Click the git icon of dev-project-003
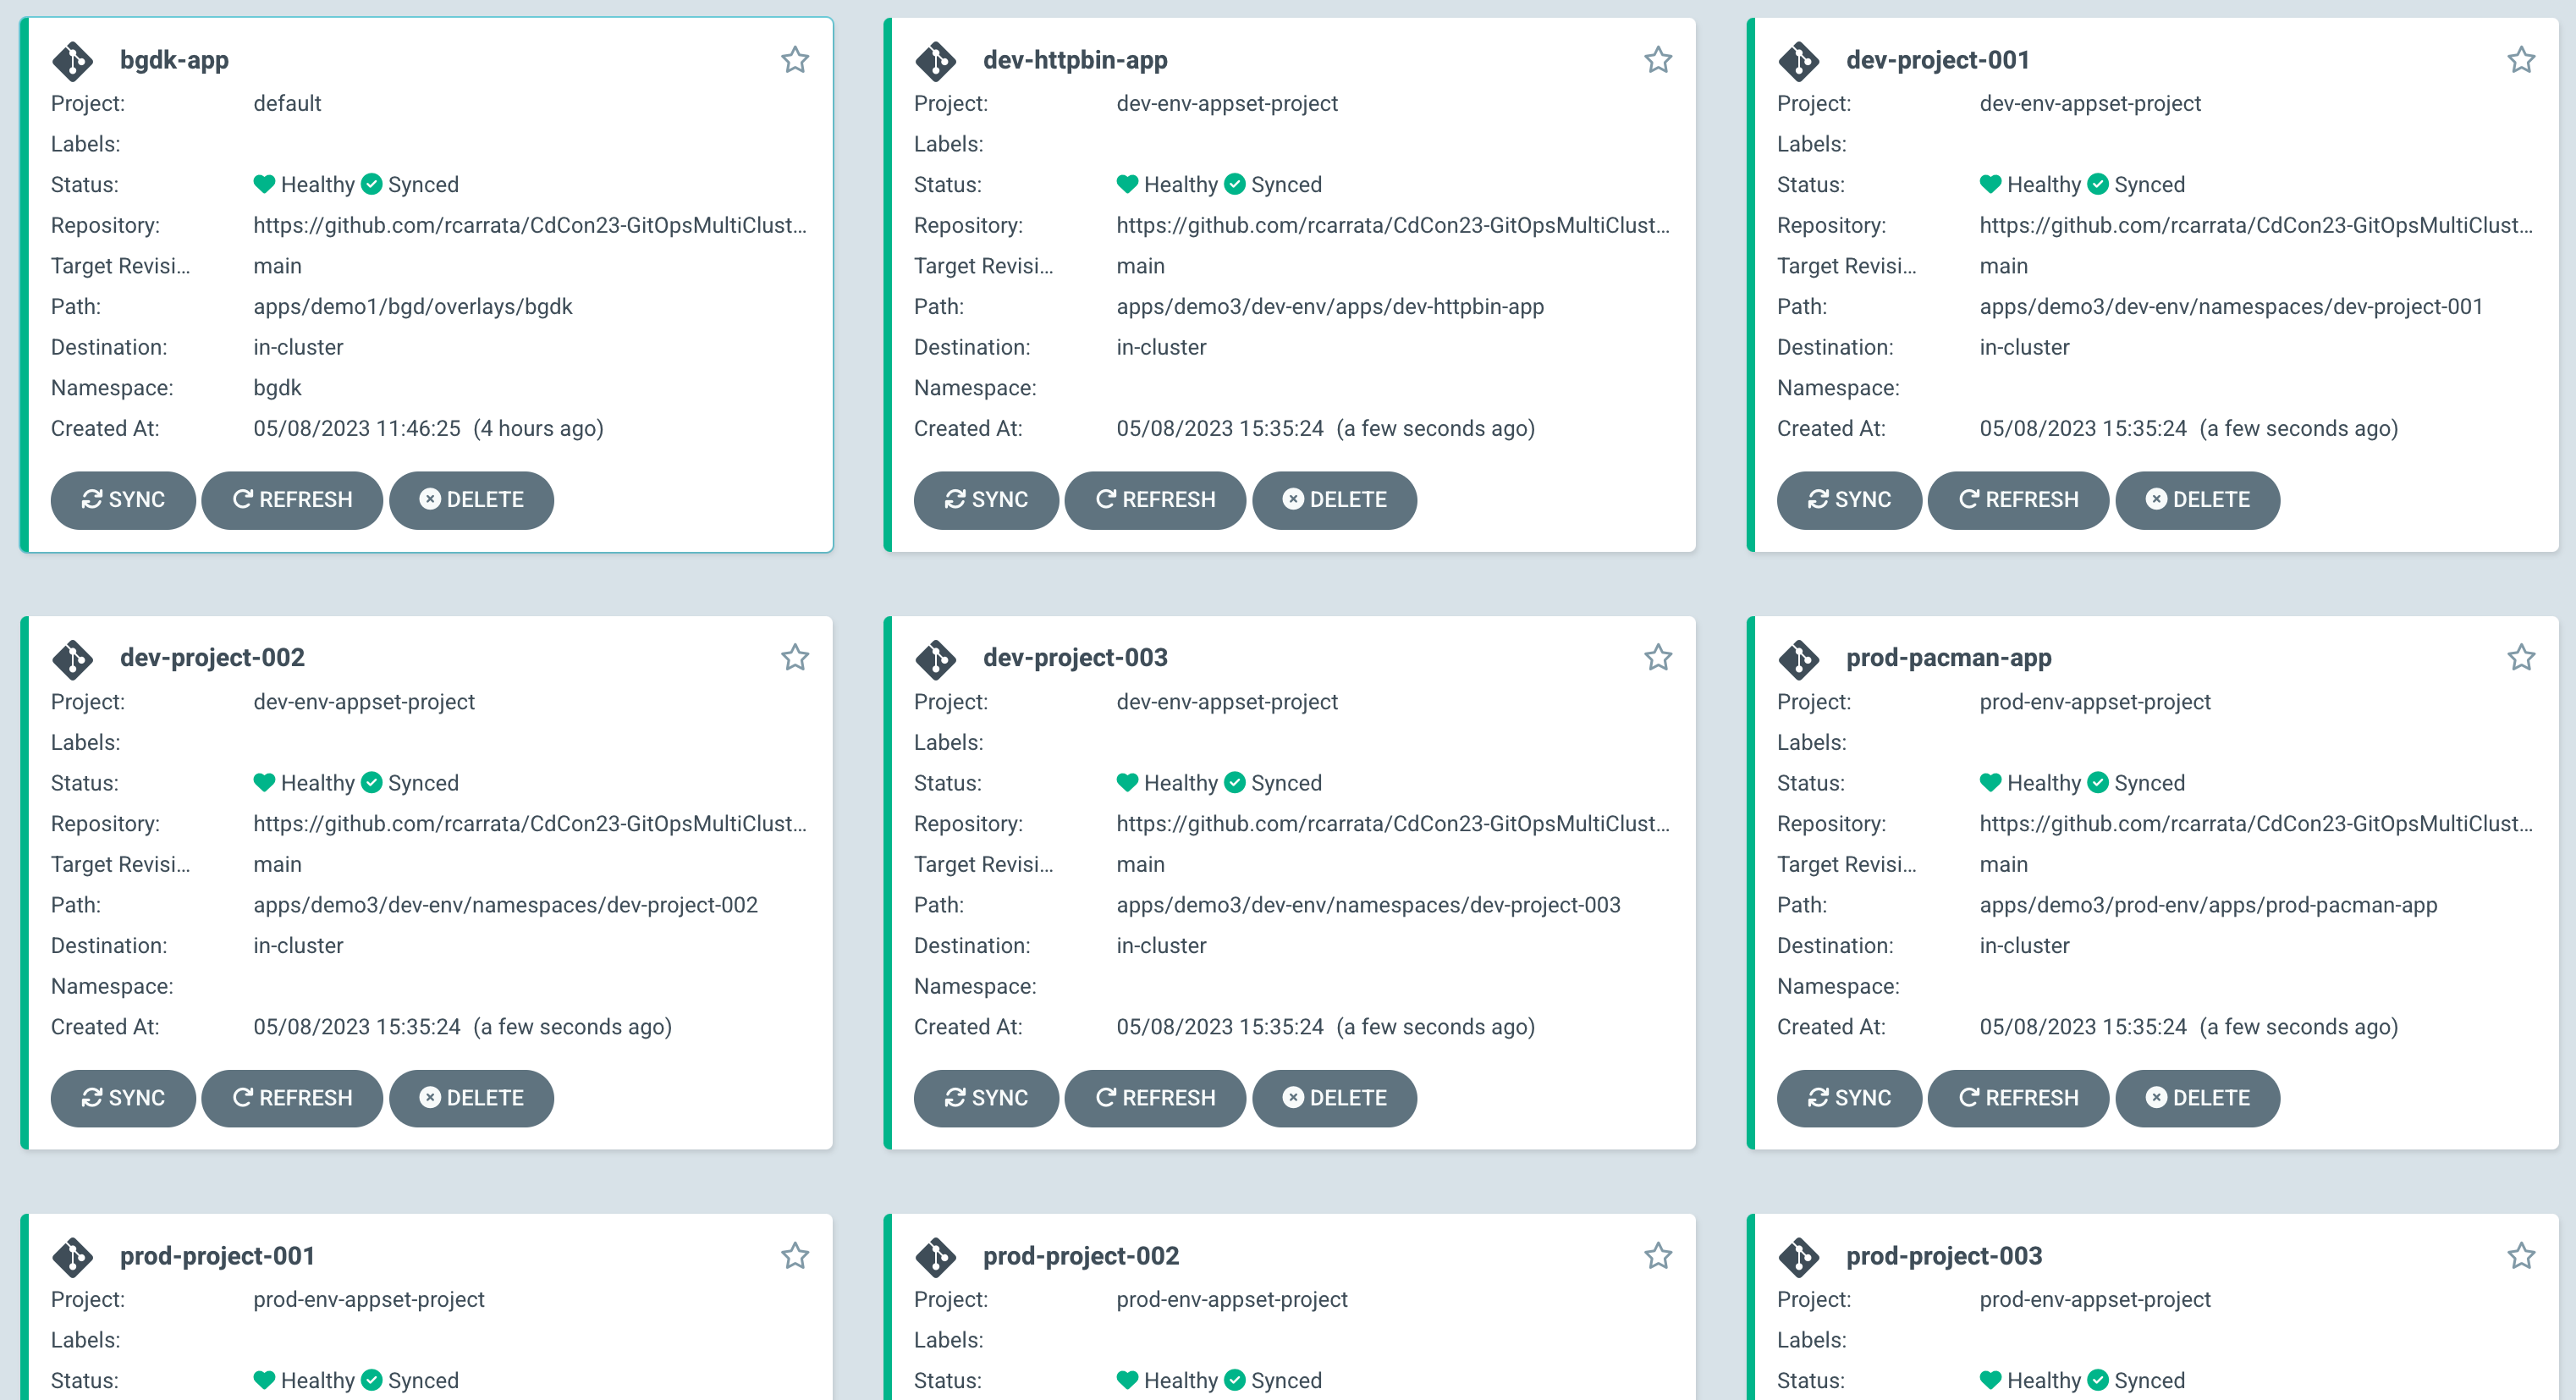Screen dimensions: 2576x1400 coord(936,659)
